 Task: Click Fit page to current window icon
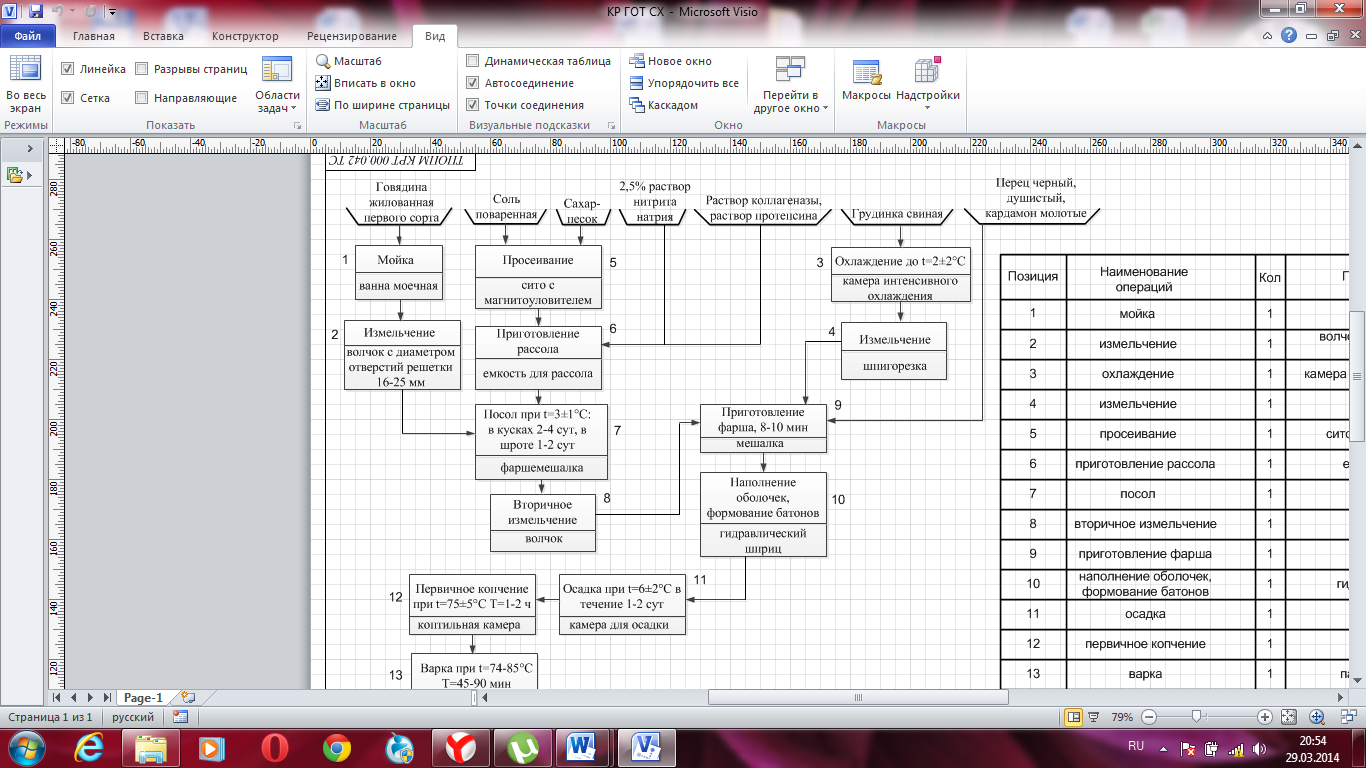[x=1290, y=717]
